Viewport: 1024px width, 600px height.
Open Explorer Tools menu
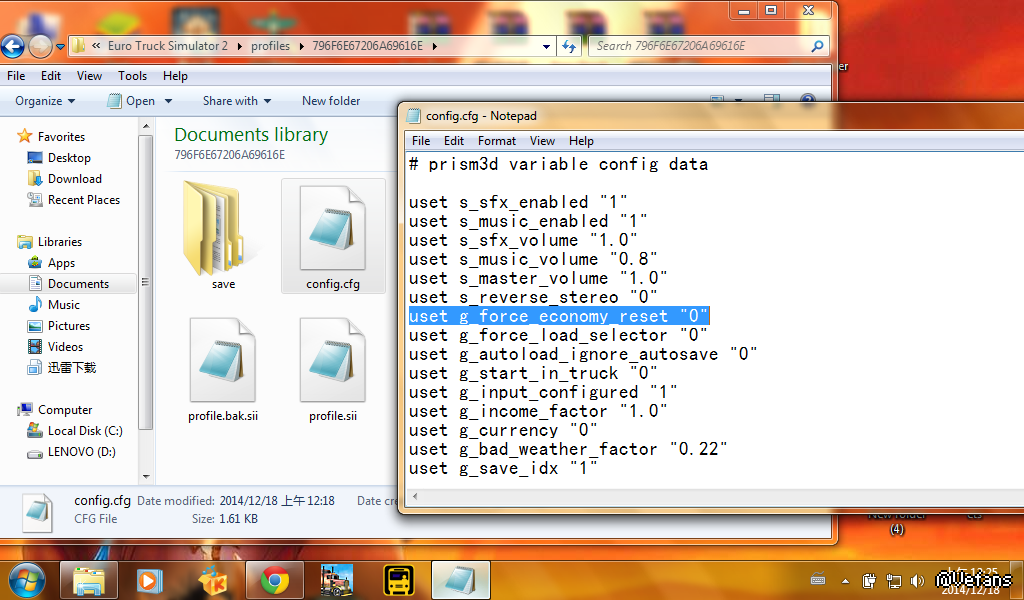pyautogui.click(x=132, y=76)
